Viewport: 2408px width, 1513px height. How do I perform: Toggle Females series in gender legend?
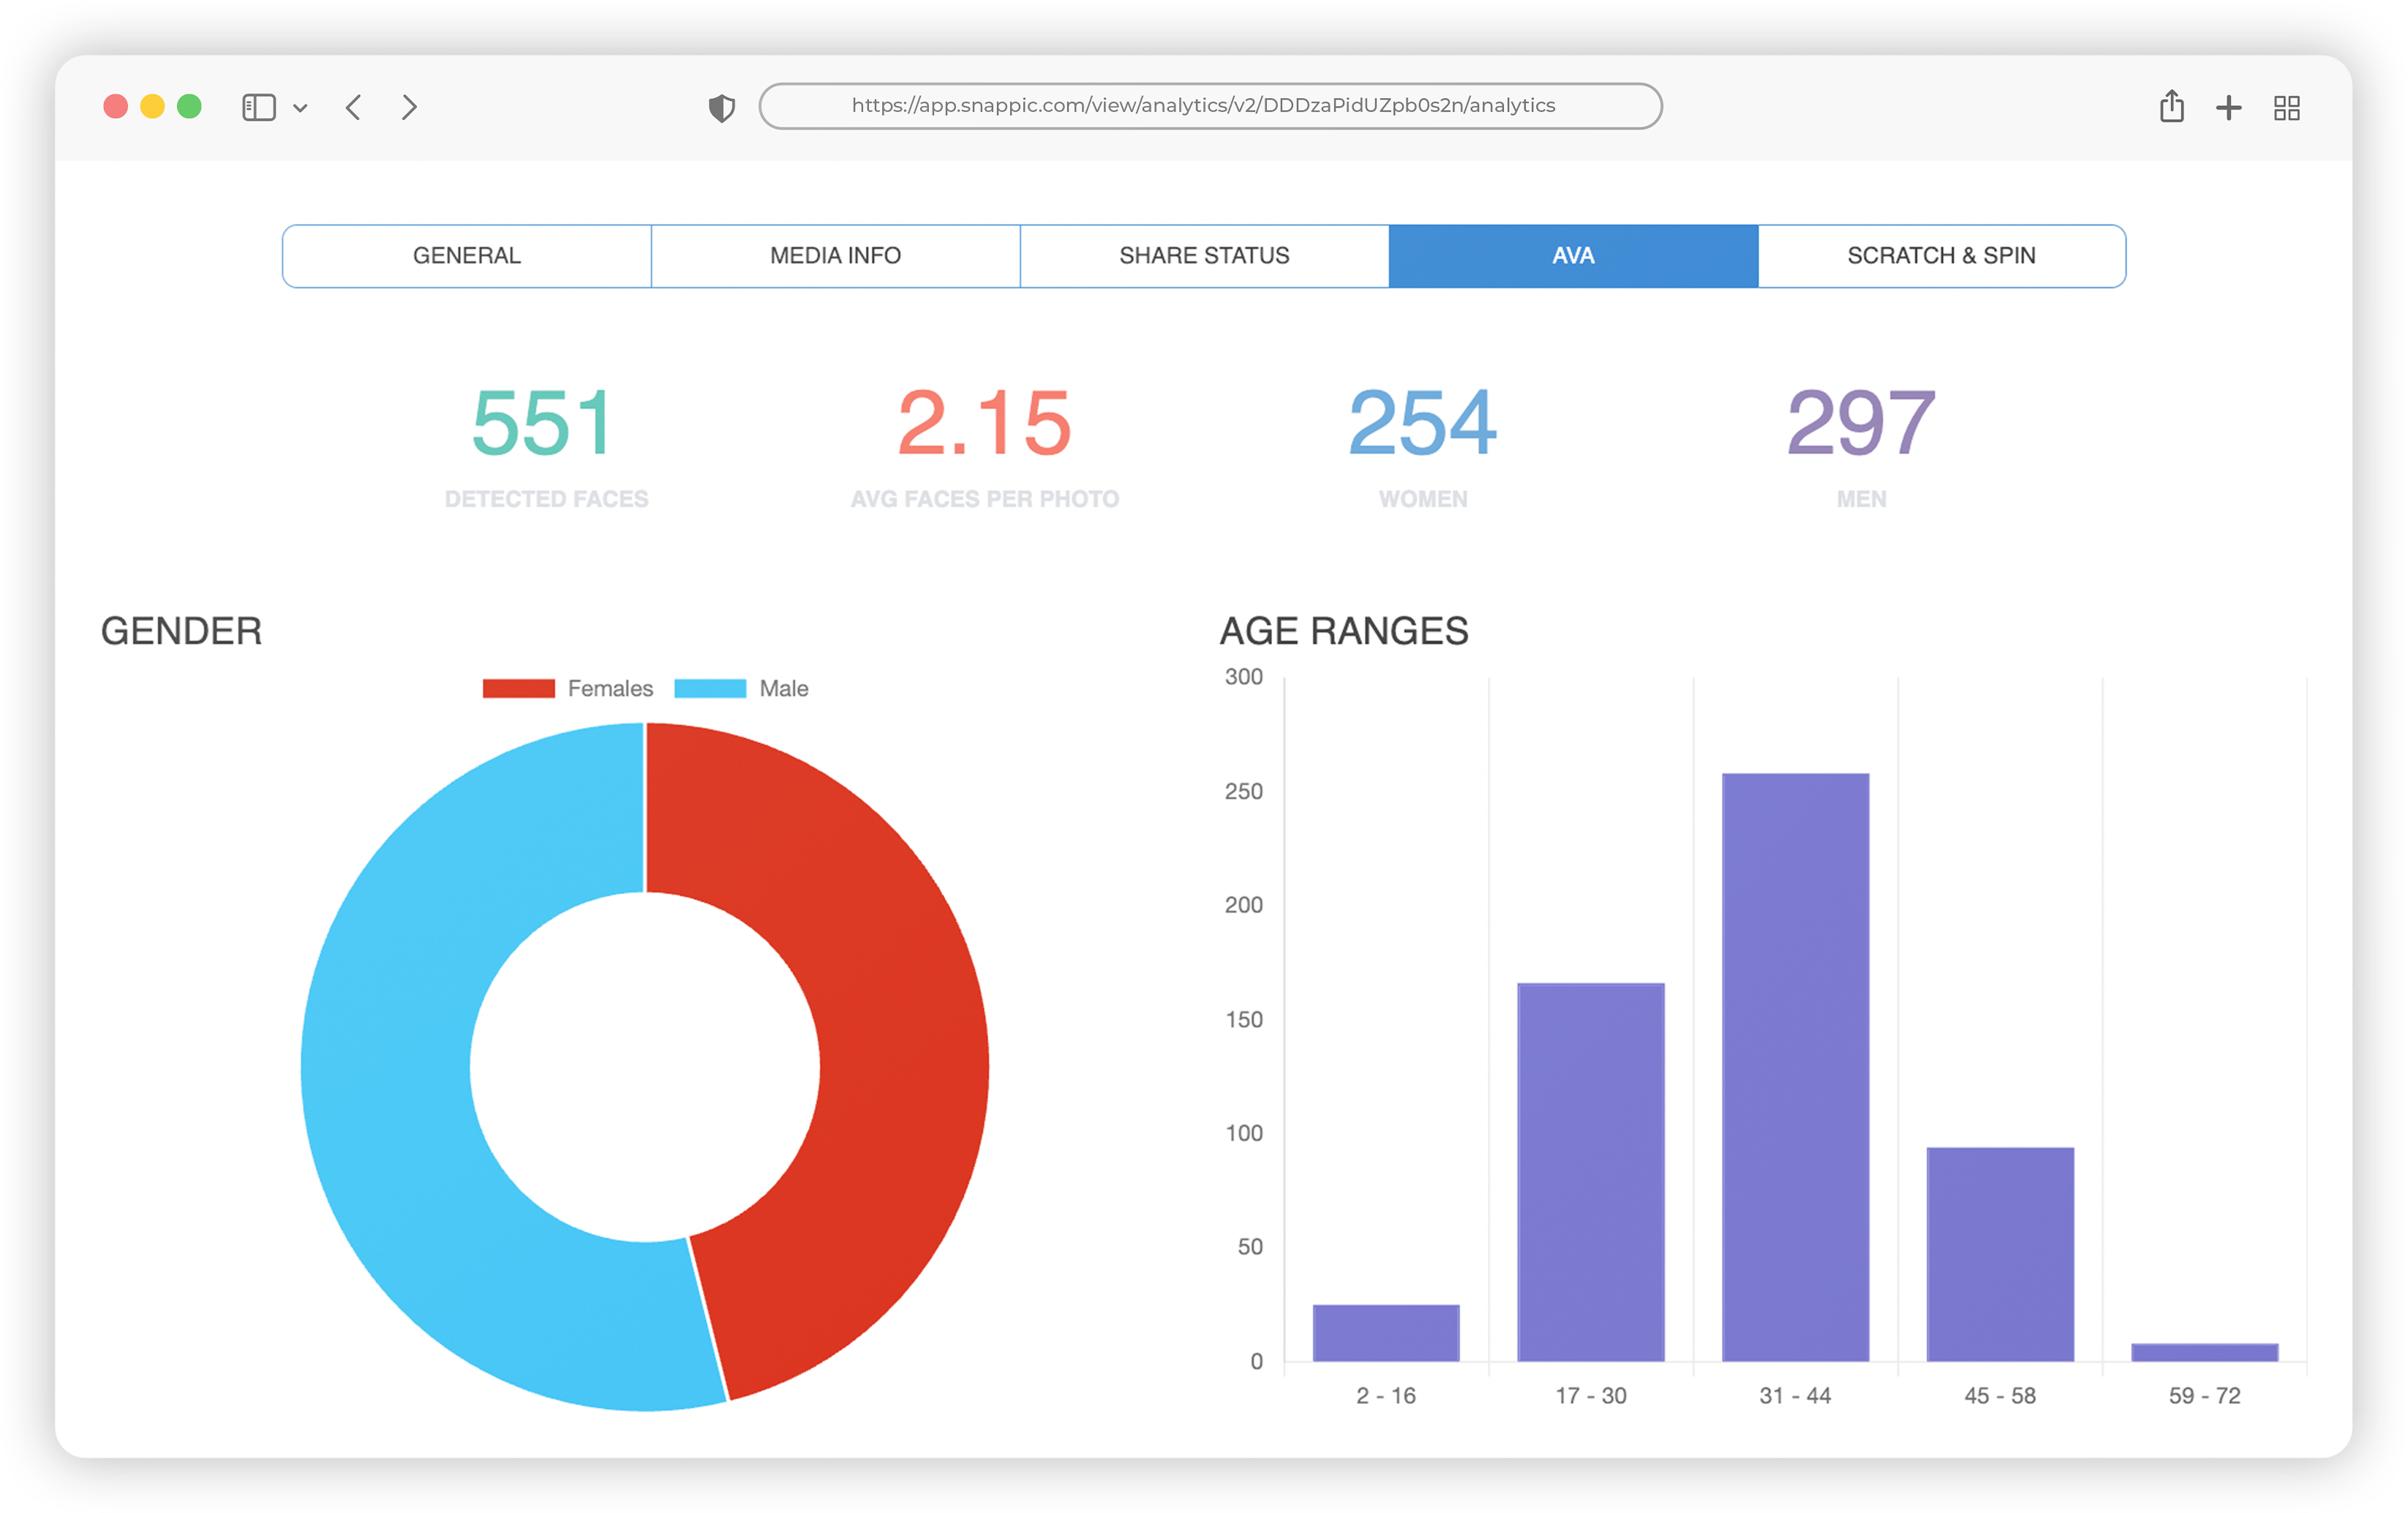tap(610, 688)
